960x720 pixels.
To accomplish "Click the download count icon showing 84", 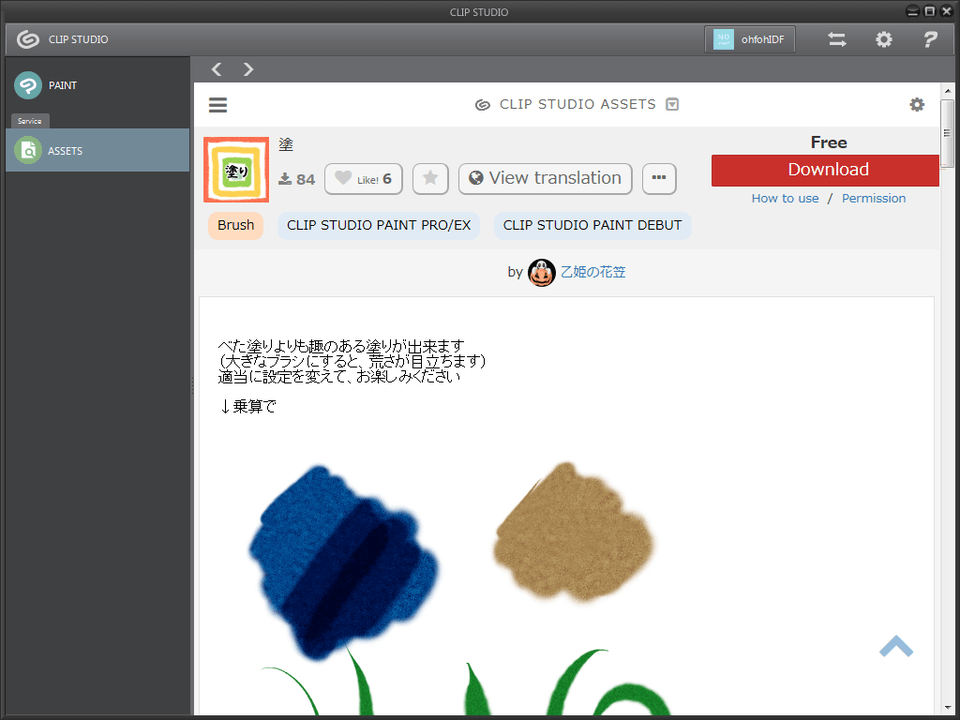I will tap(285, 179).
